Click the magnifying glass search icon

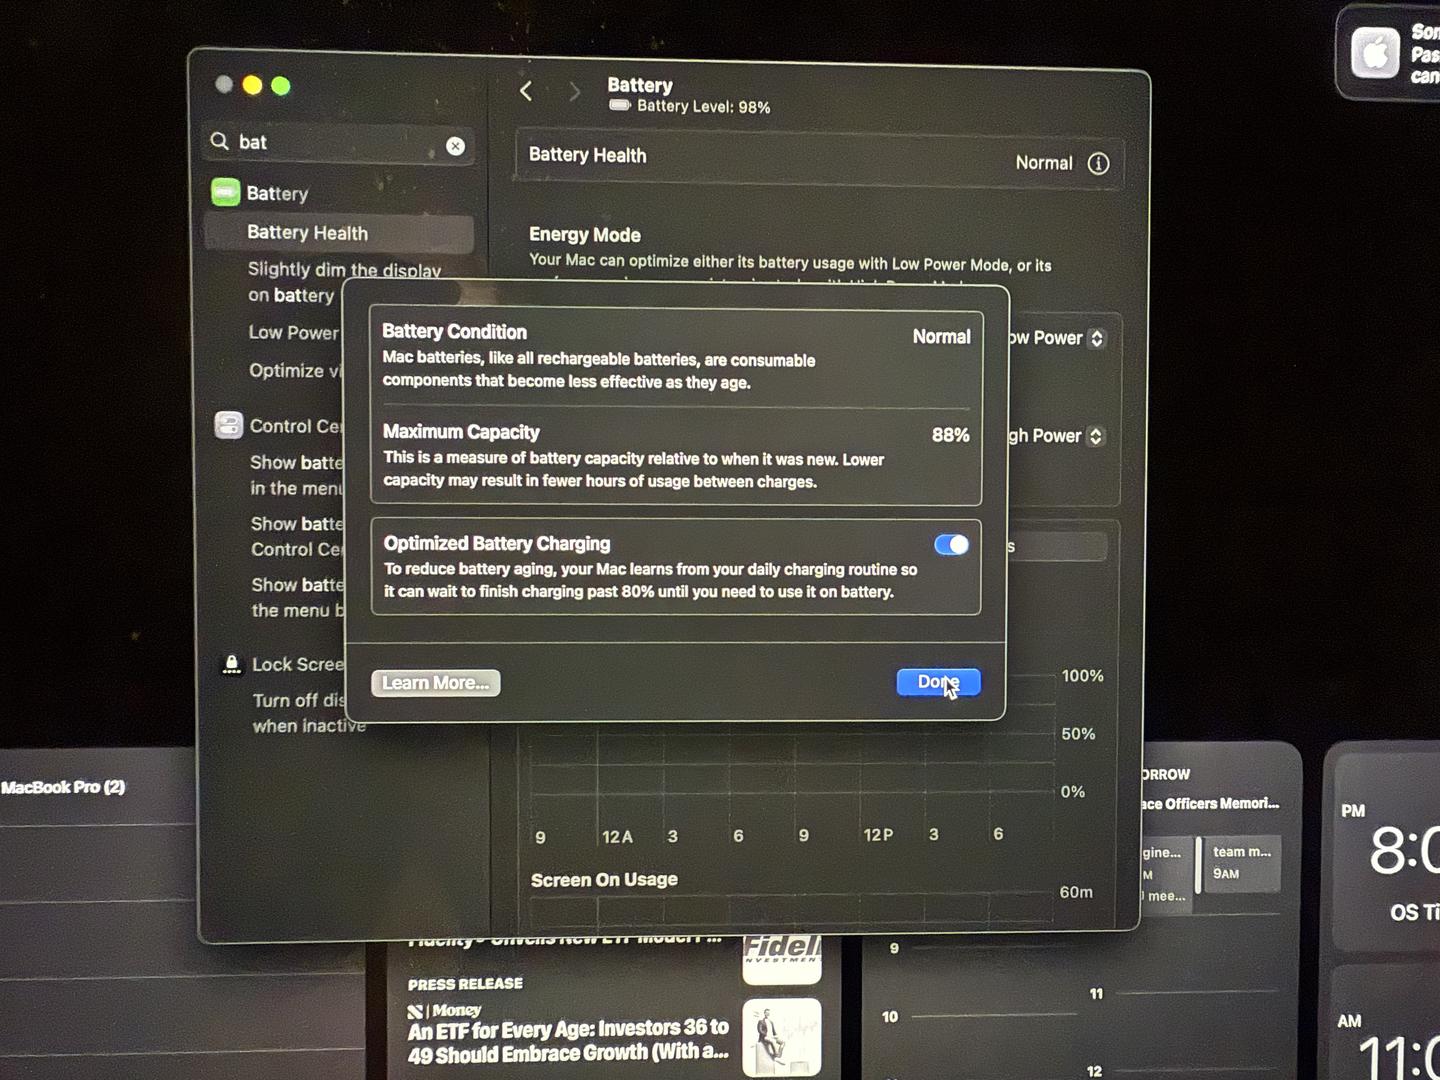pos(219,142)
